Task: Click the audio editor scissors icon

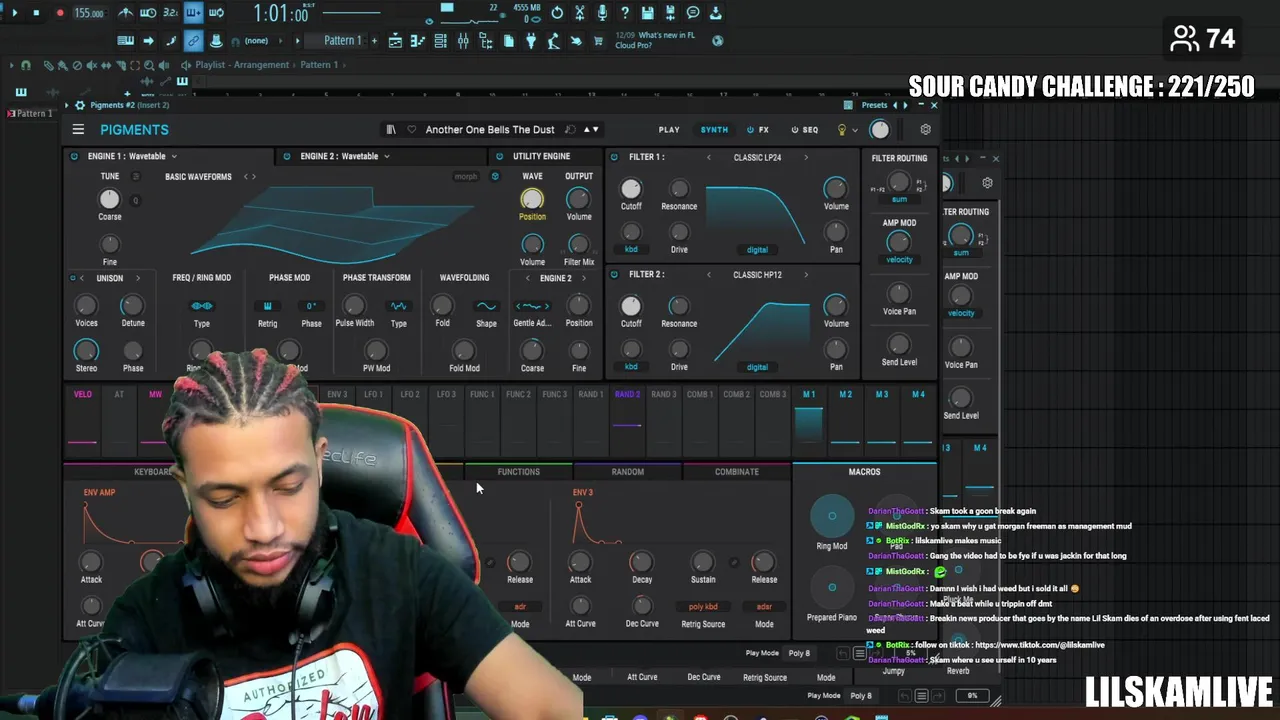Action: tap(580, 13)
